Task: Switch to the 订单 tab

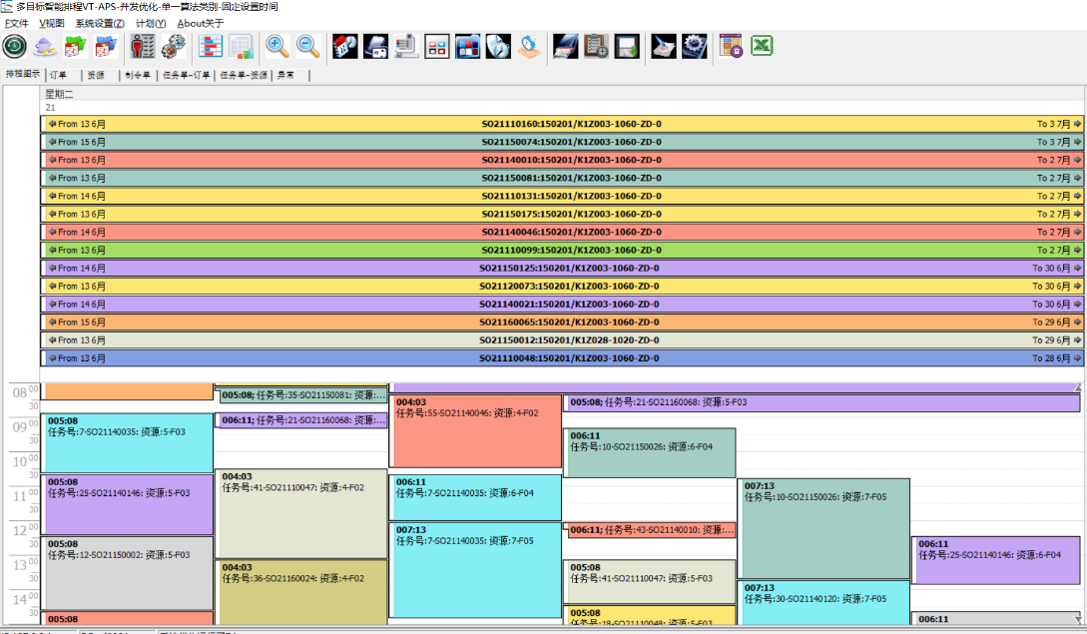Action: coord(59,75)
